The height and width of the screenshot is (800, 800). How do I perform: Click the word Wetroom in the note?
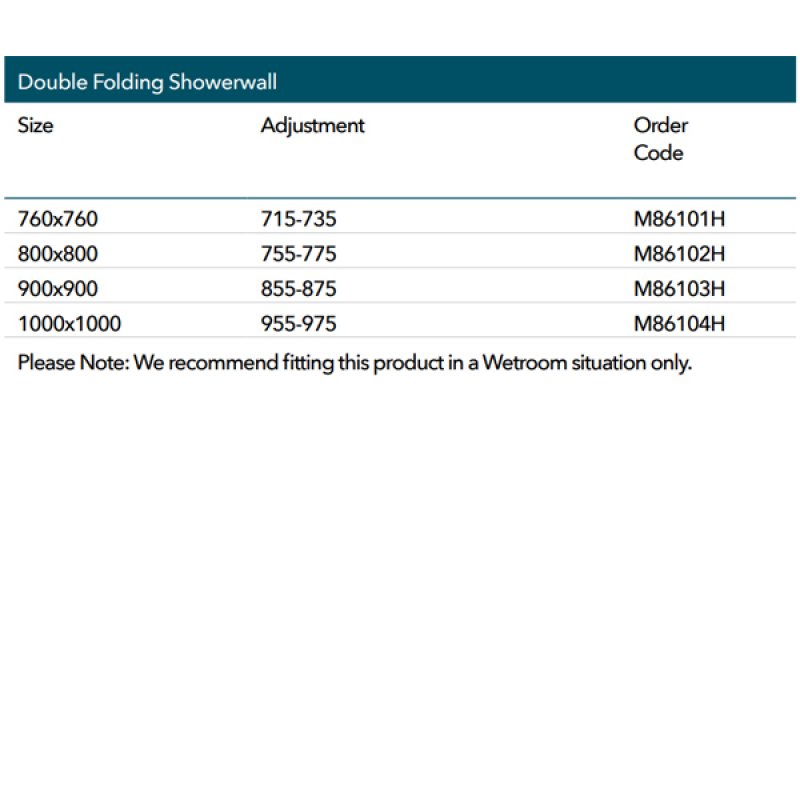(x=524, y=363)
